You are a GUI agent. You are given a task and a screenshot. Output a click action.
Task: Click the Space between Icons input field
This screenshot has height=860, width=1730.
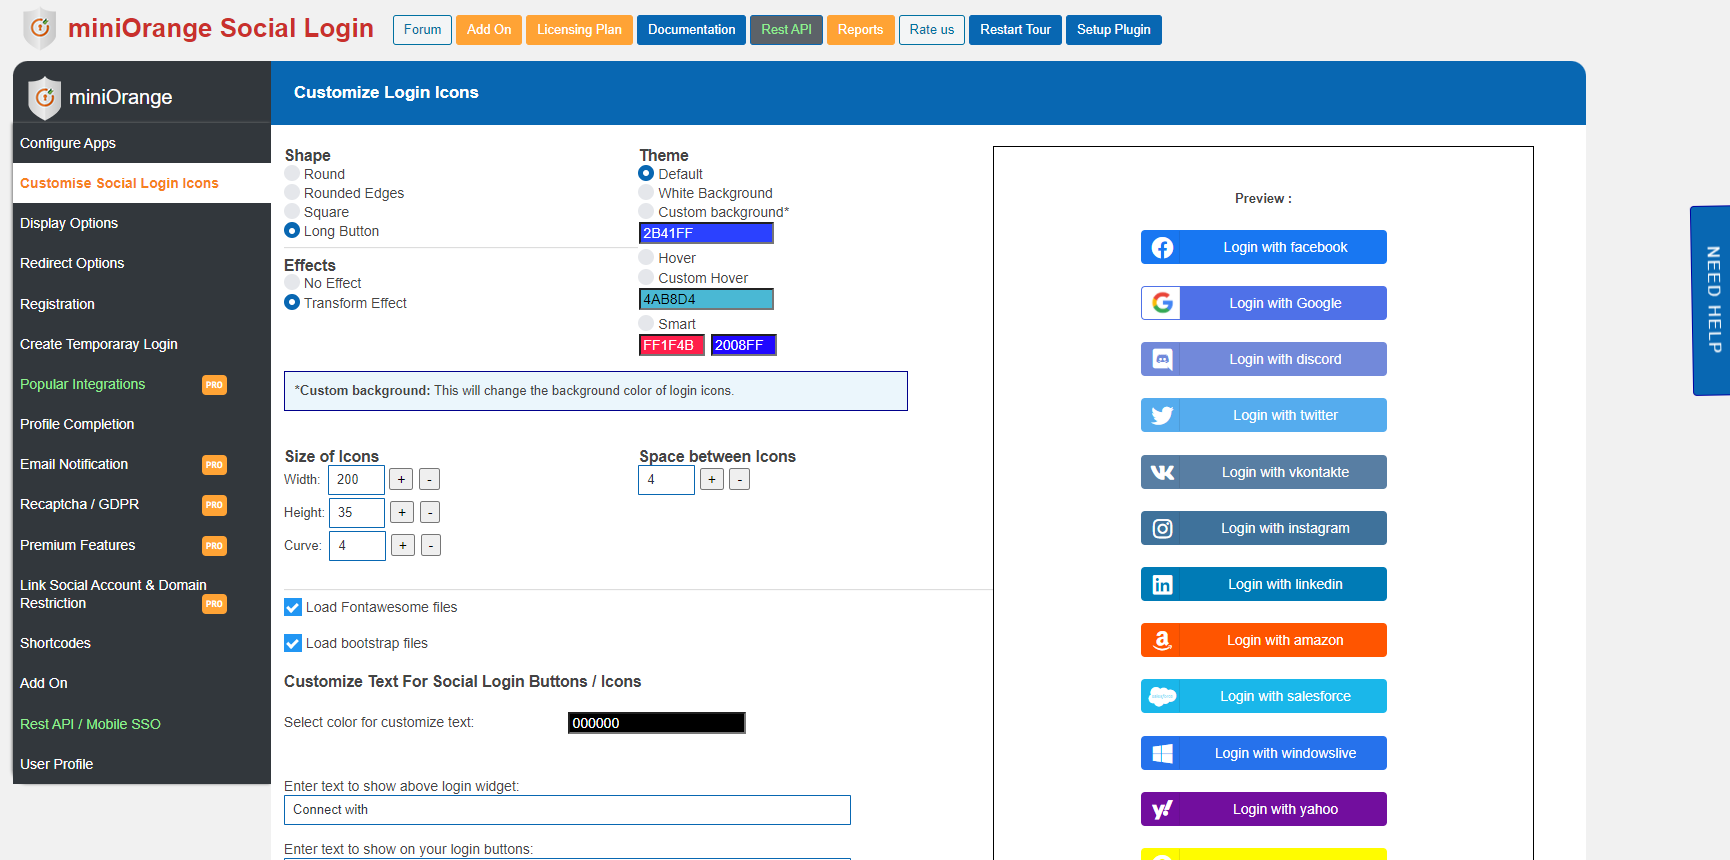click(667, 480)
